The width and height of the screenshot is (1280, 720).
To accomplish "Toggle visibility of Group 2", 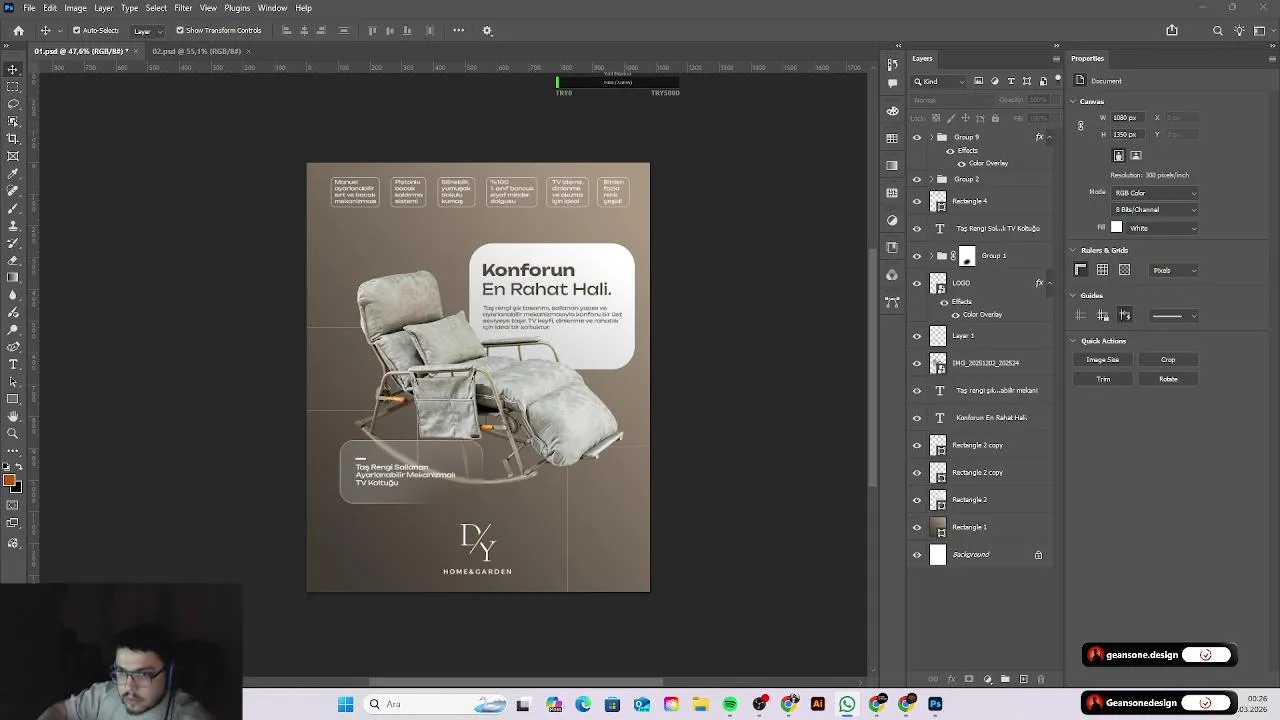I will (x=917, y=180).
